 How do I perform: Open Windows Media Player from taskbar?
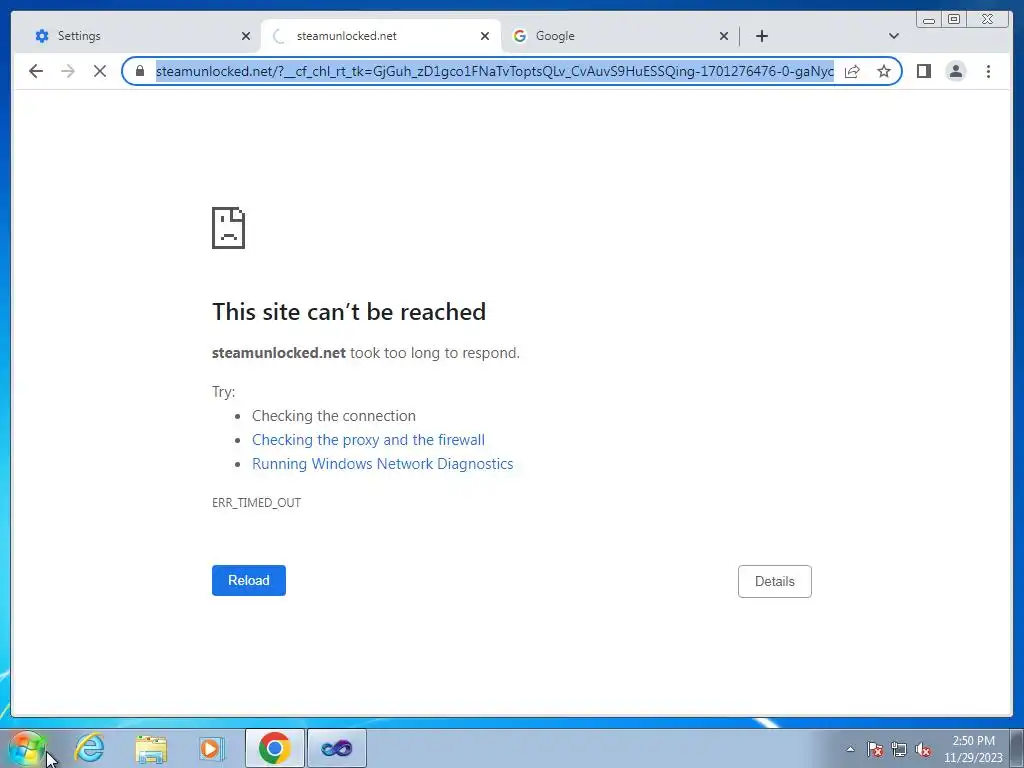tap(212, 748)
